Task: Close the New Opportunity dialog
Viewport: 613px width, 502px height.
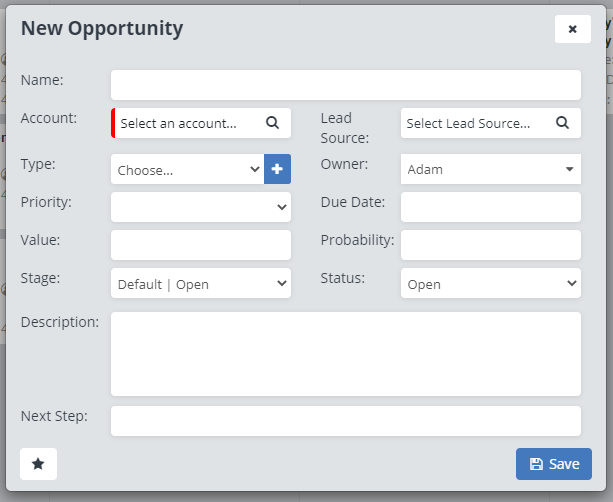Action: tap(572, 29)
